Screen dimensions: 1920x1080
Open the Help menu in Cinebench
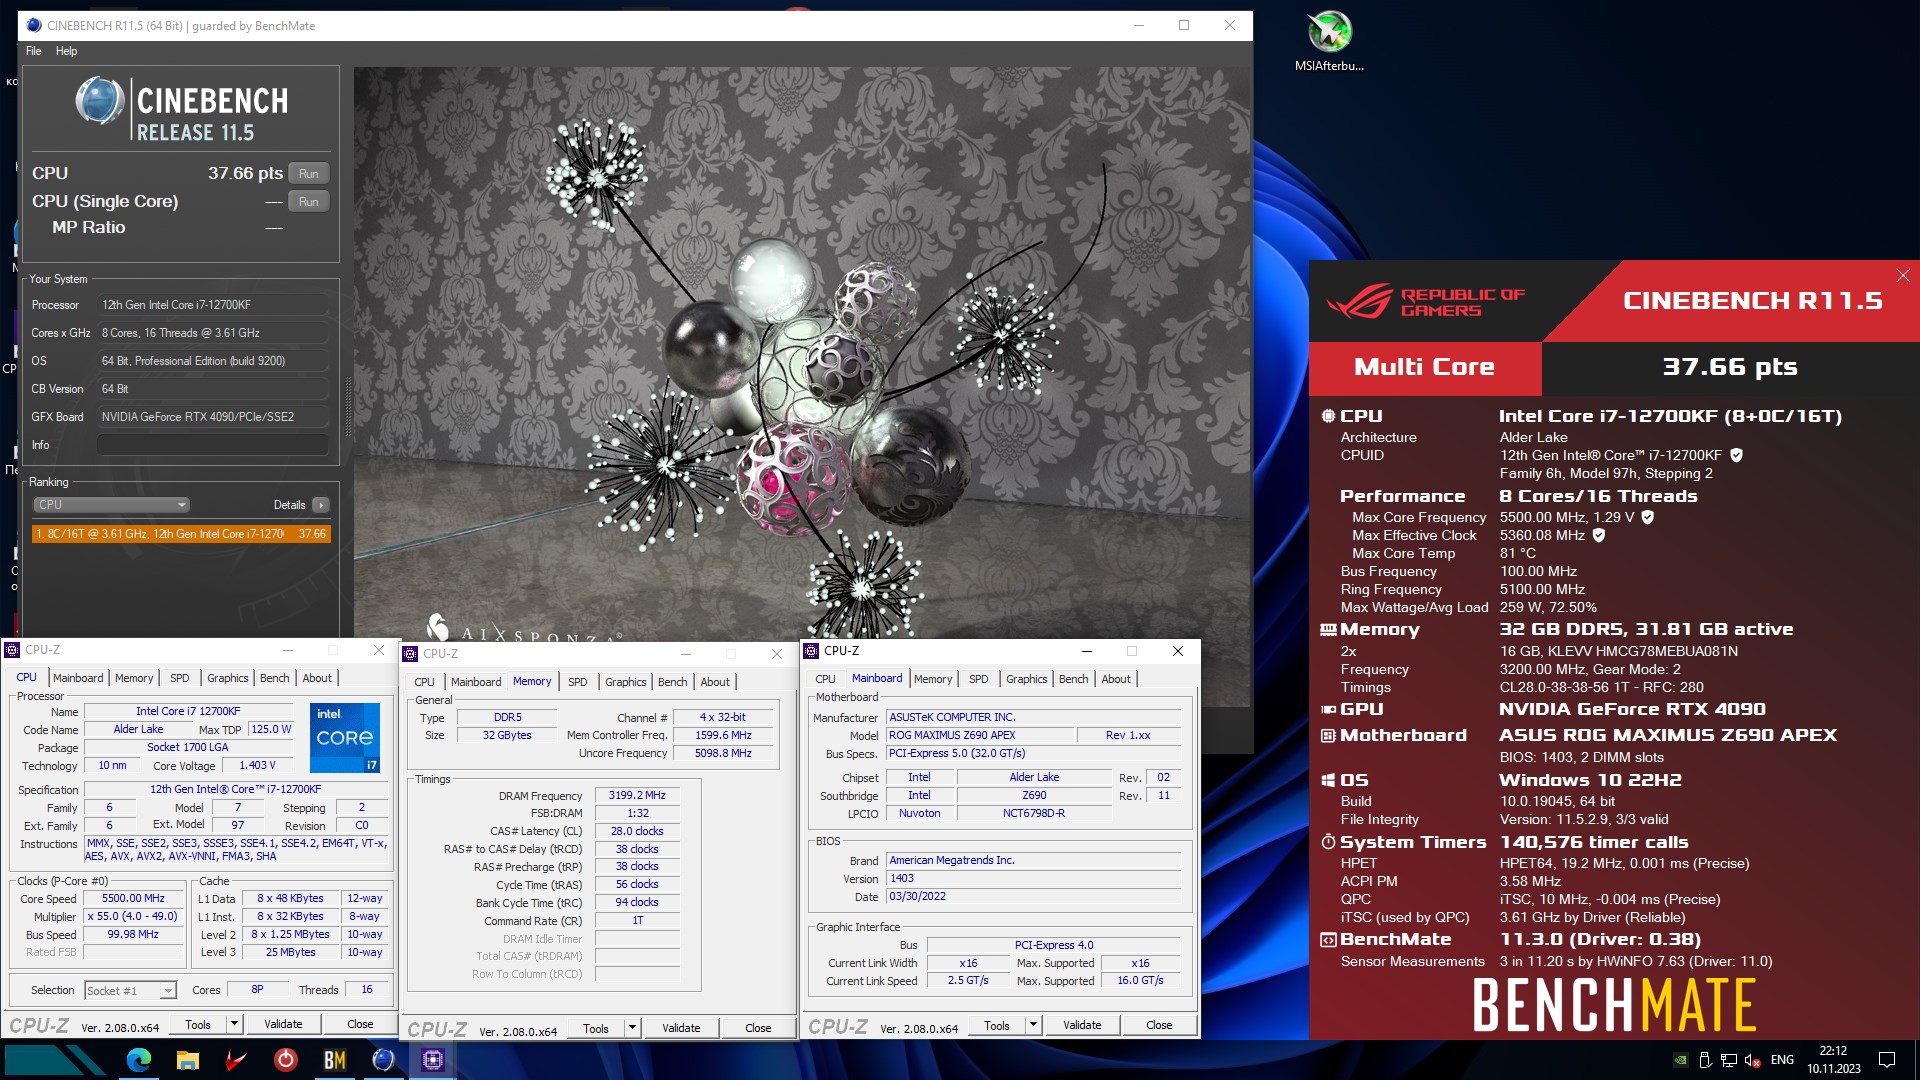66,51
